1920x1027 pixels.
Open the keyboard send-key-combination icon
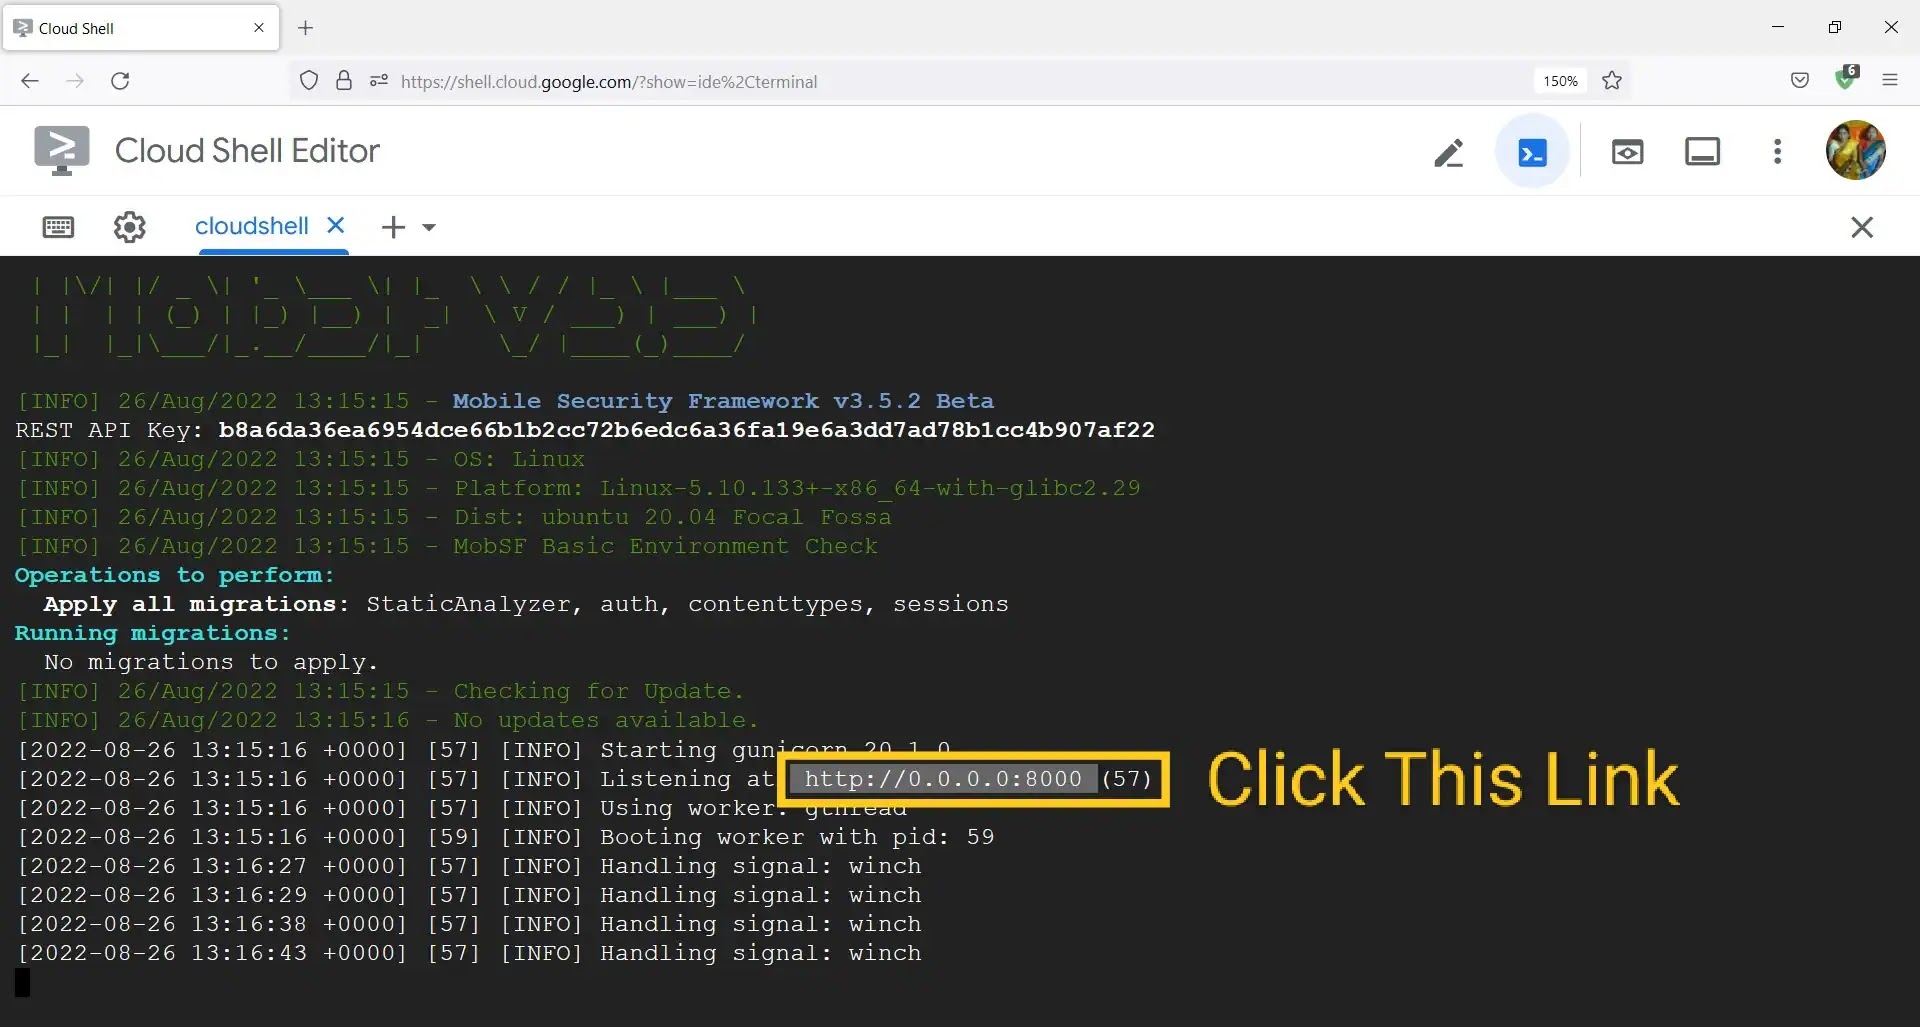coord(58,227)
